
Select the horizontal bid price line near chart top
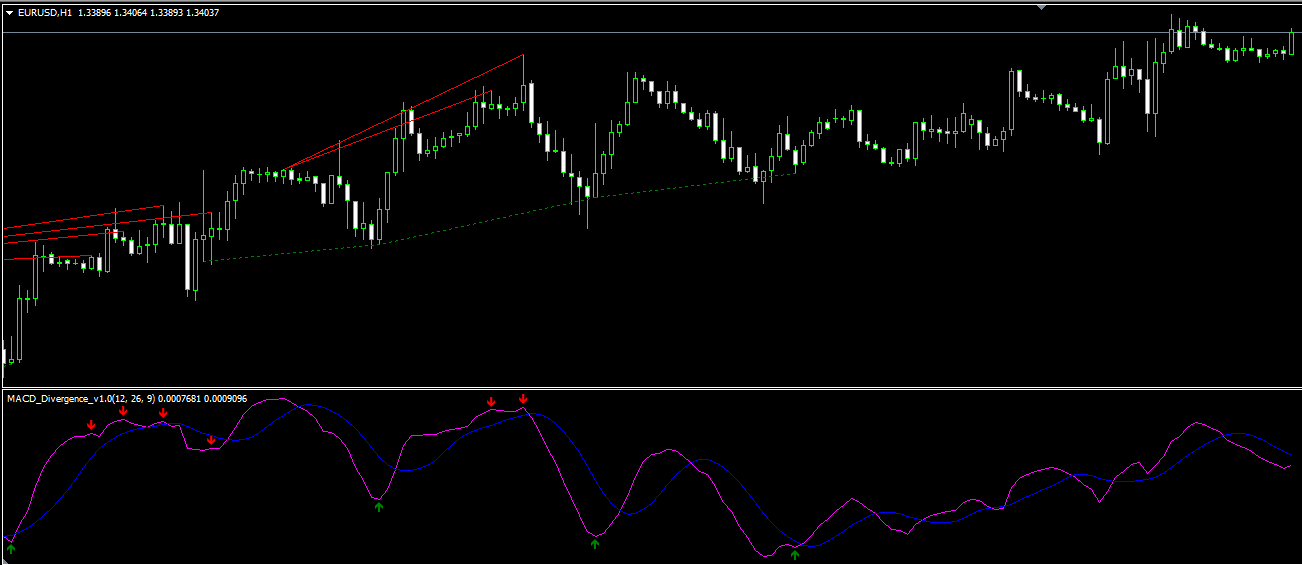click(651, 33)
